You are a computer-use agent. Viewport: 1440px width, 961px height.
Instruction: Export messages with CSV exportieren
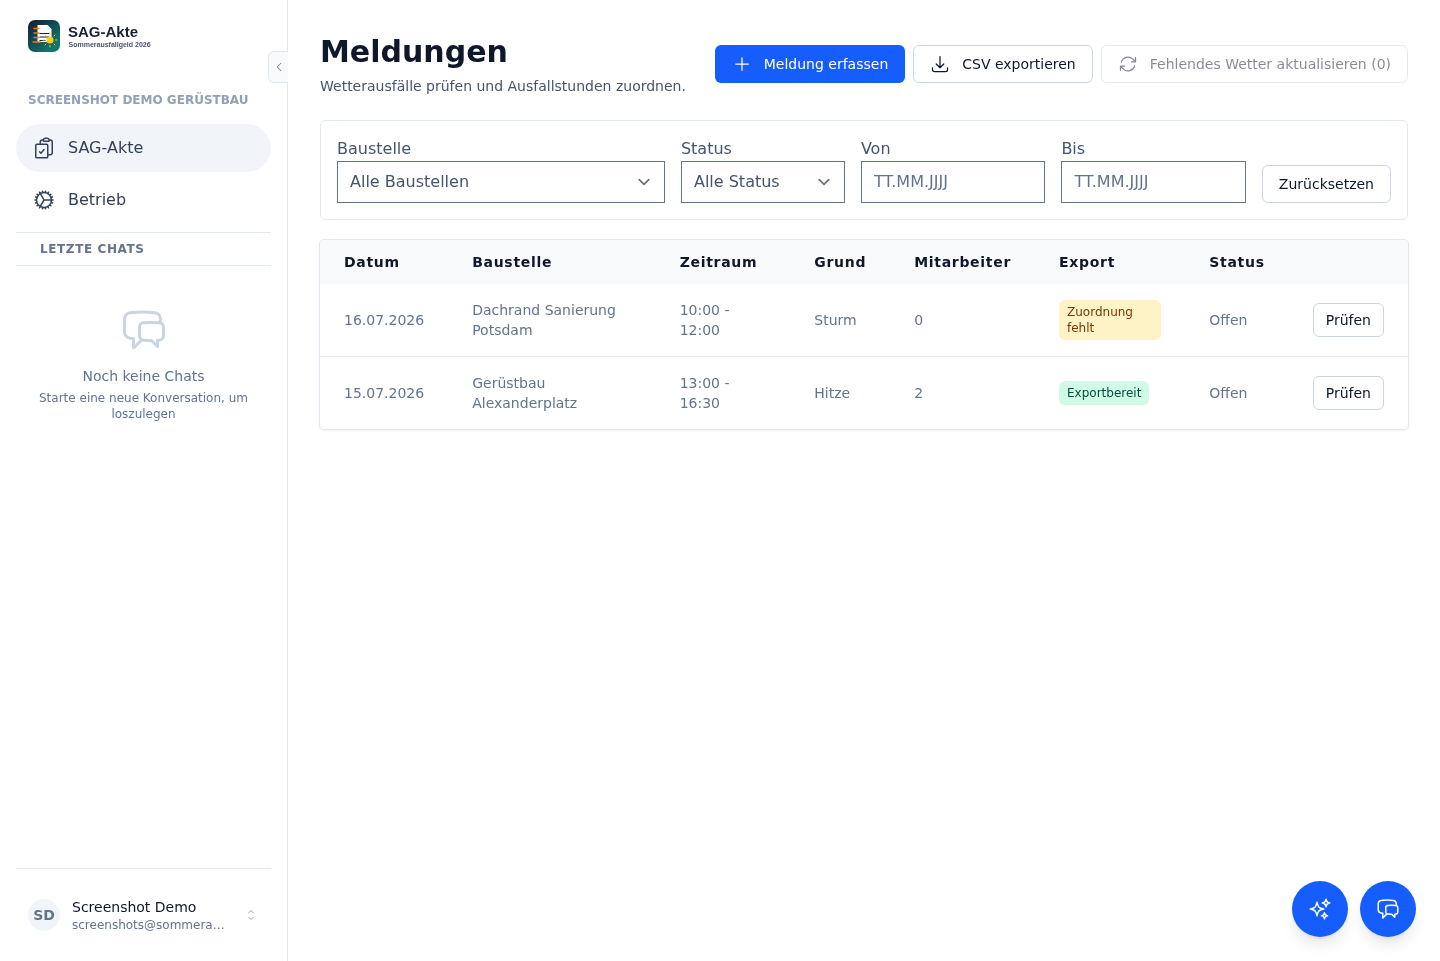coord(1003,64)
